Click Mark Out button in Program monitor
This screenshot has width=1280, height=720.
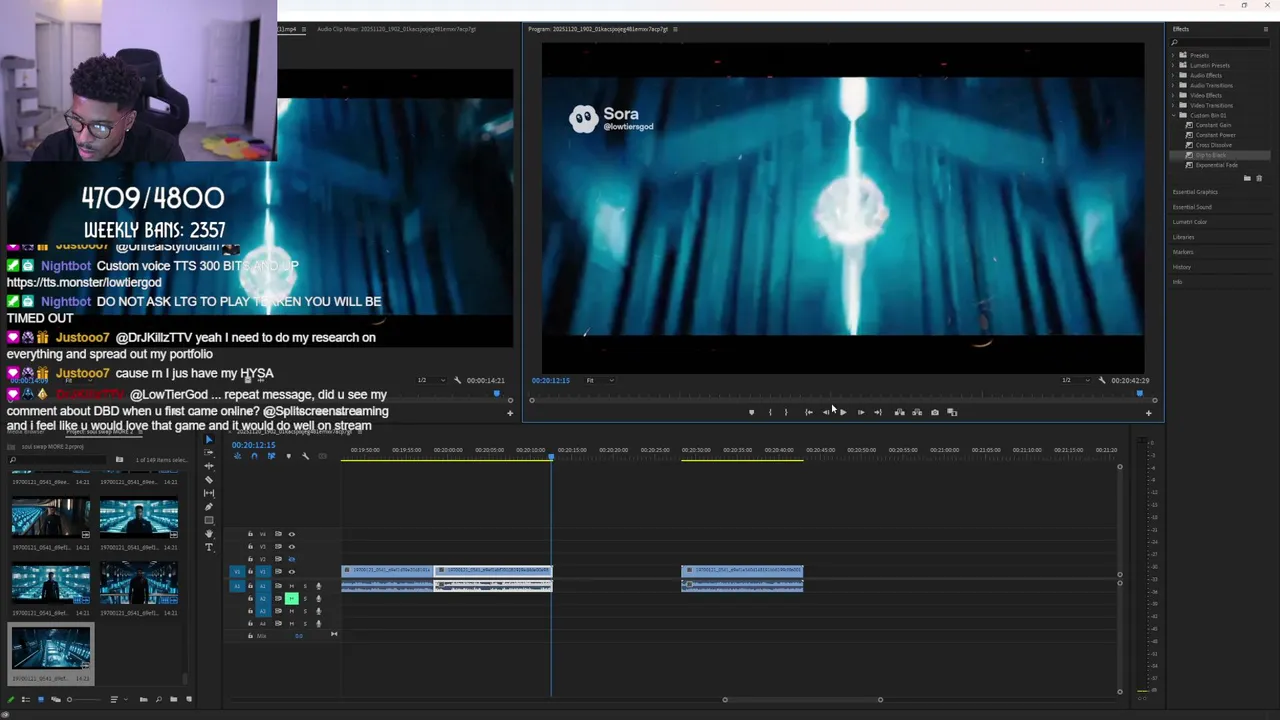(x=786, y=412)
